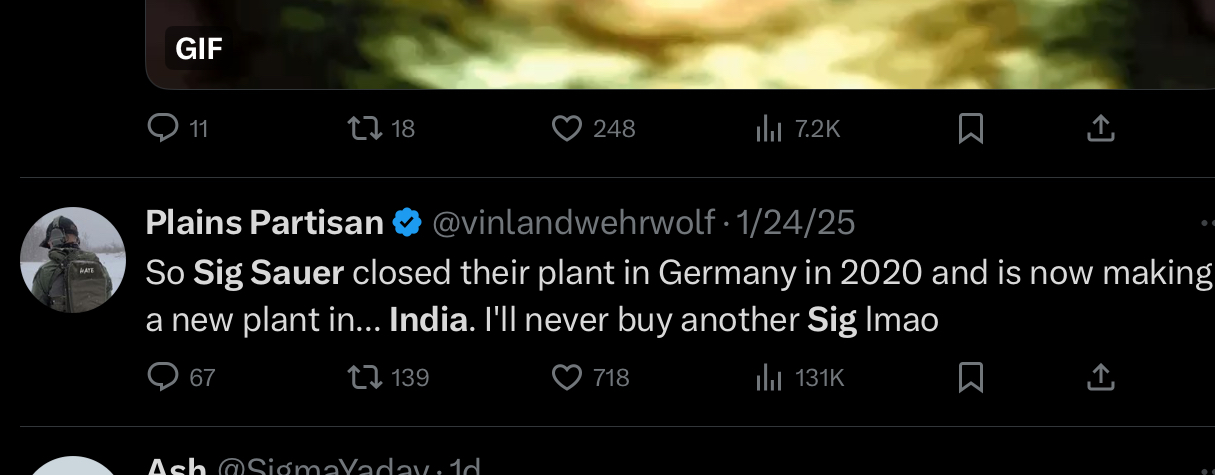Like the GIF tweet with 248 likes
Screen dimensions: 1215x475
tap(567, 128)
